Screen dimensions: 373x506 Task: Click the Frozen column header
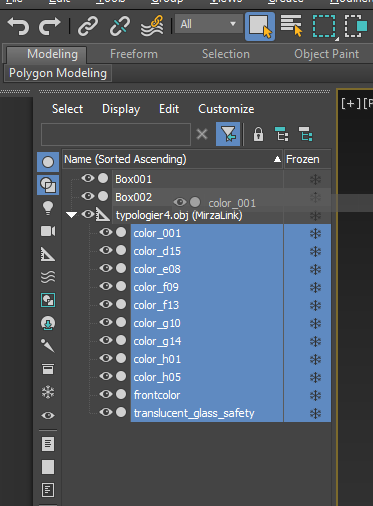307,159
